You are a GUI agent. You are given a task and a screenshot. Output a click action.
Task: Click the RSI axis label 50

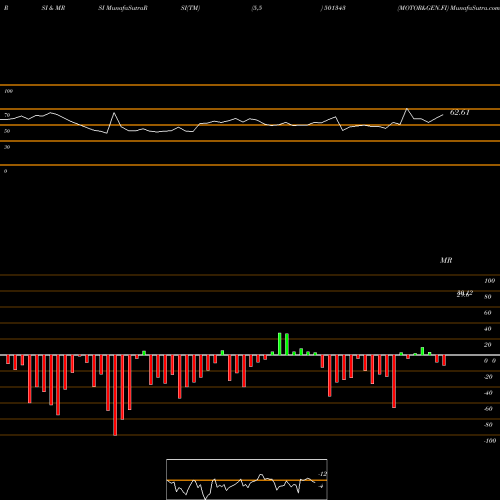(7, 131)
